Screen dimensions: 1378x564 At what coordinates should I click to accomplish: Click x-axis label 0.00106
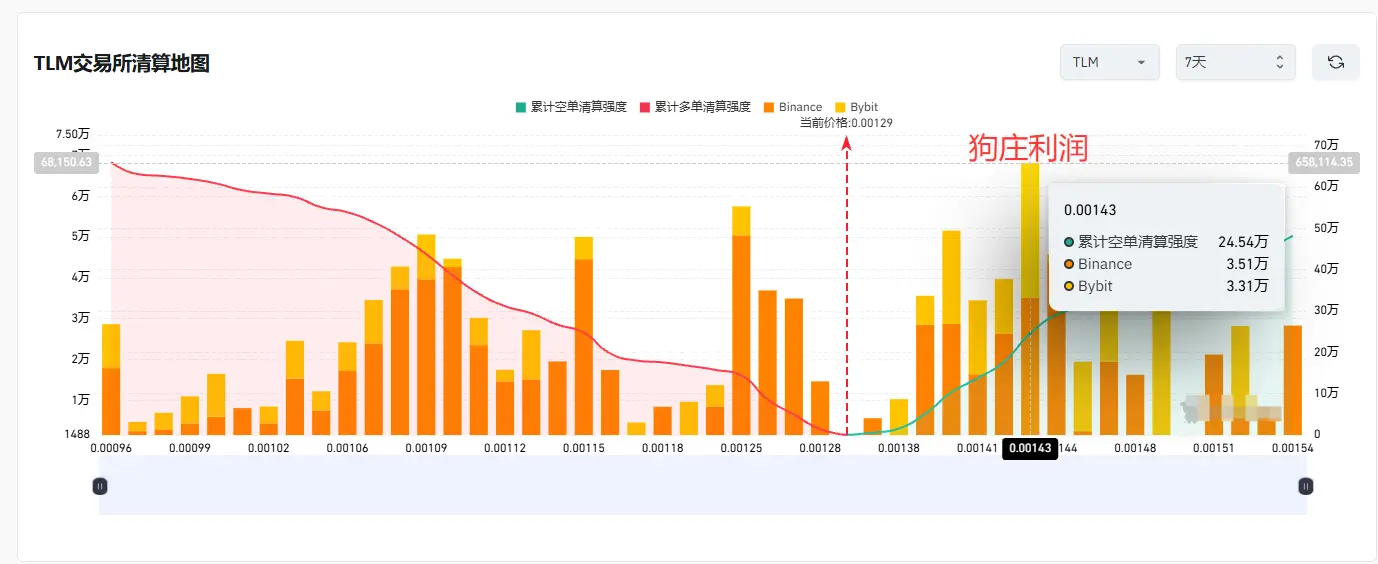click(347, 448)
